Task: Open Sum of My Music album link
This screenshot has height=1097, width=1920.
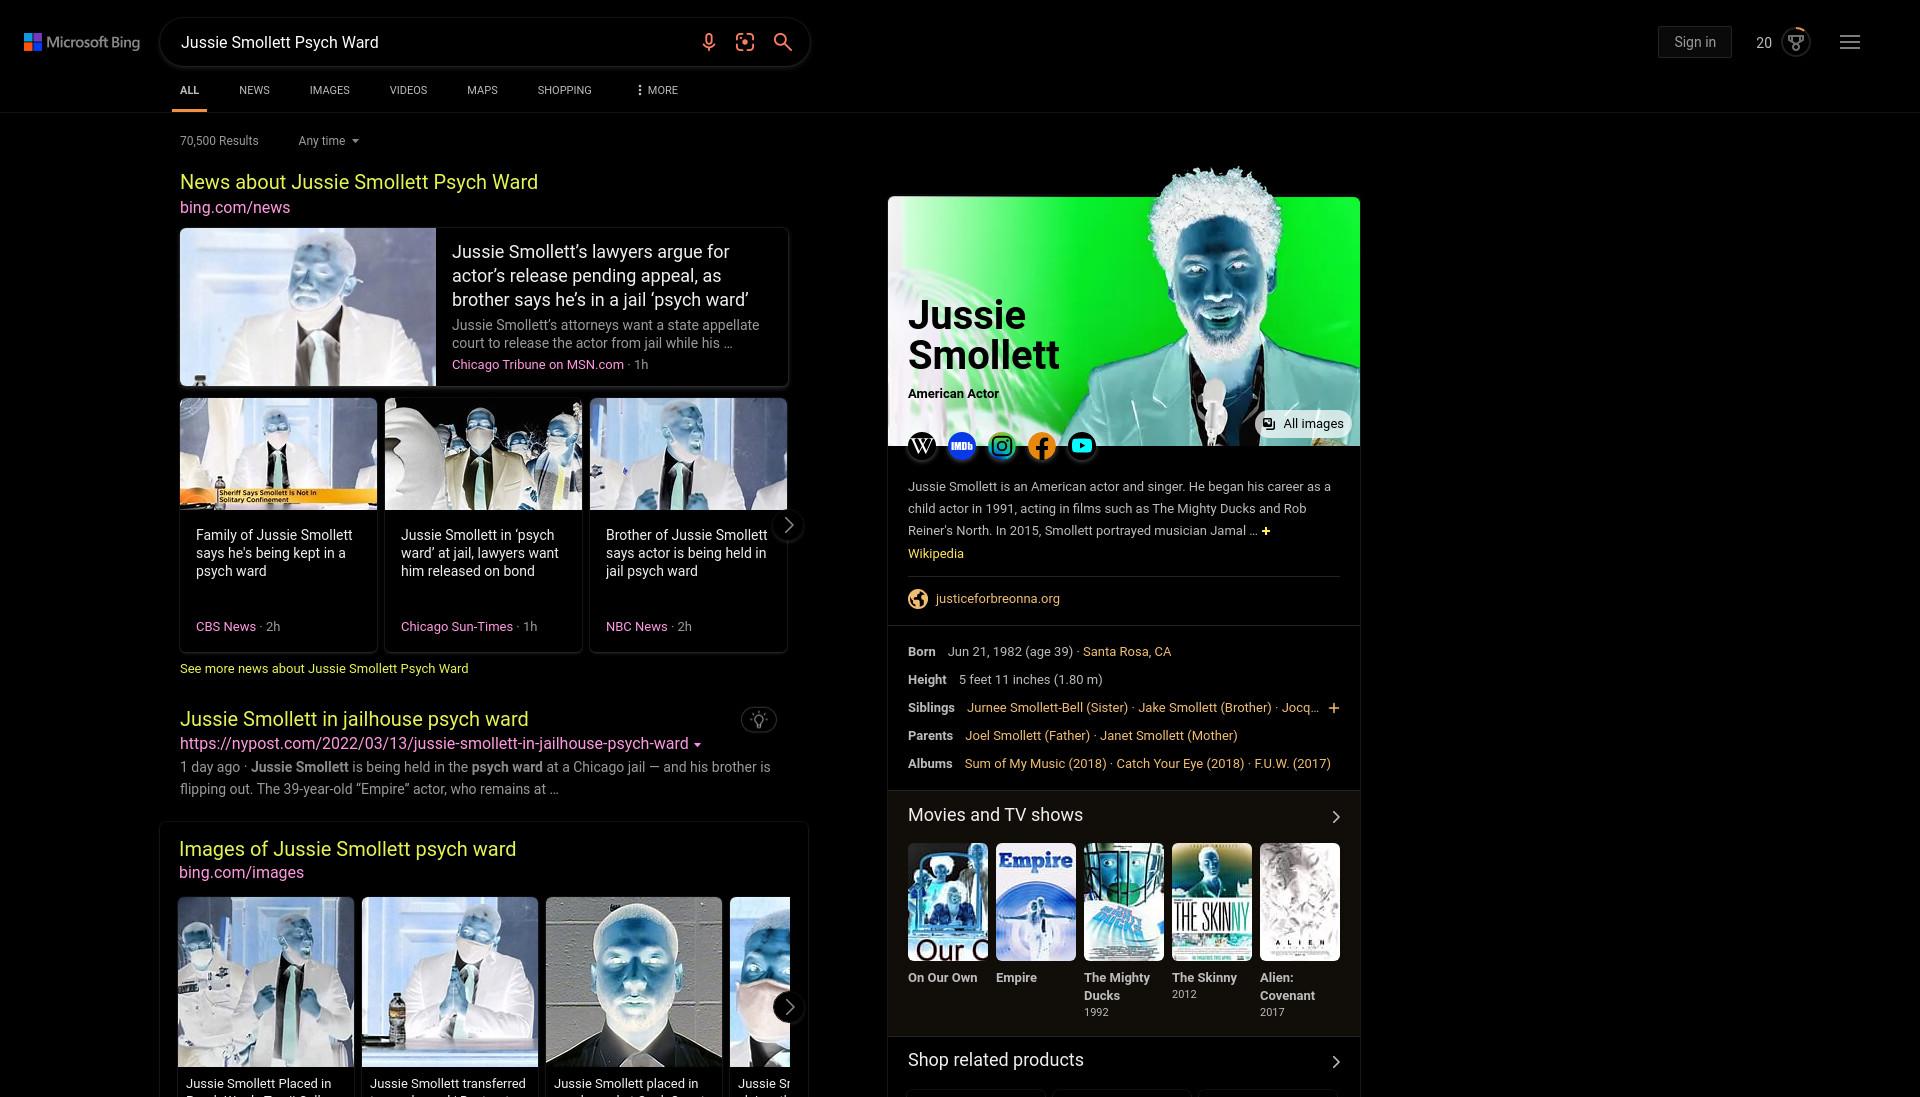Action: click(1035, 764)
